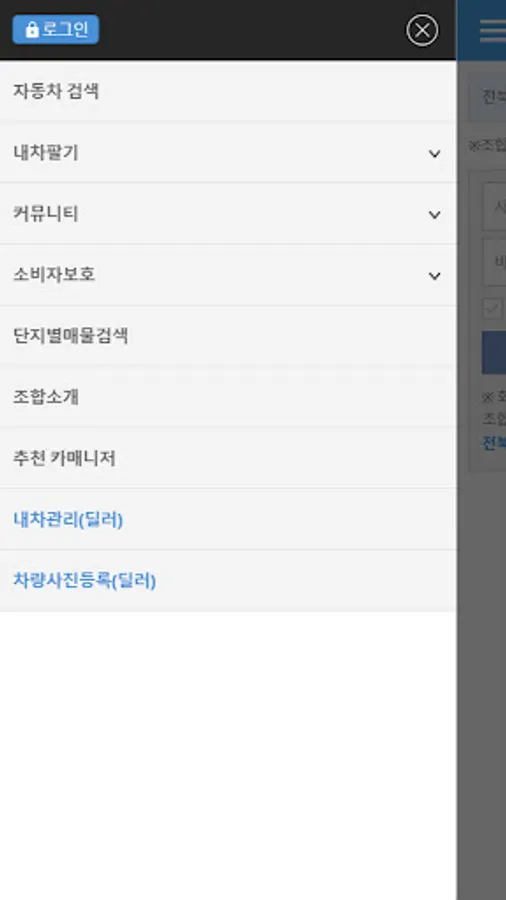Image resolution: width=506 pixels, height=900 pixels.
Task: Expand the 소비자보호 dropdown arrow
Action: coord(434,276)
